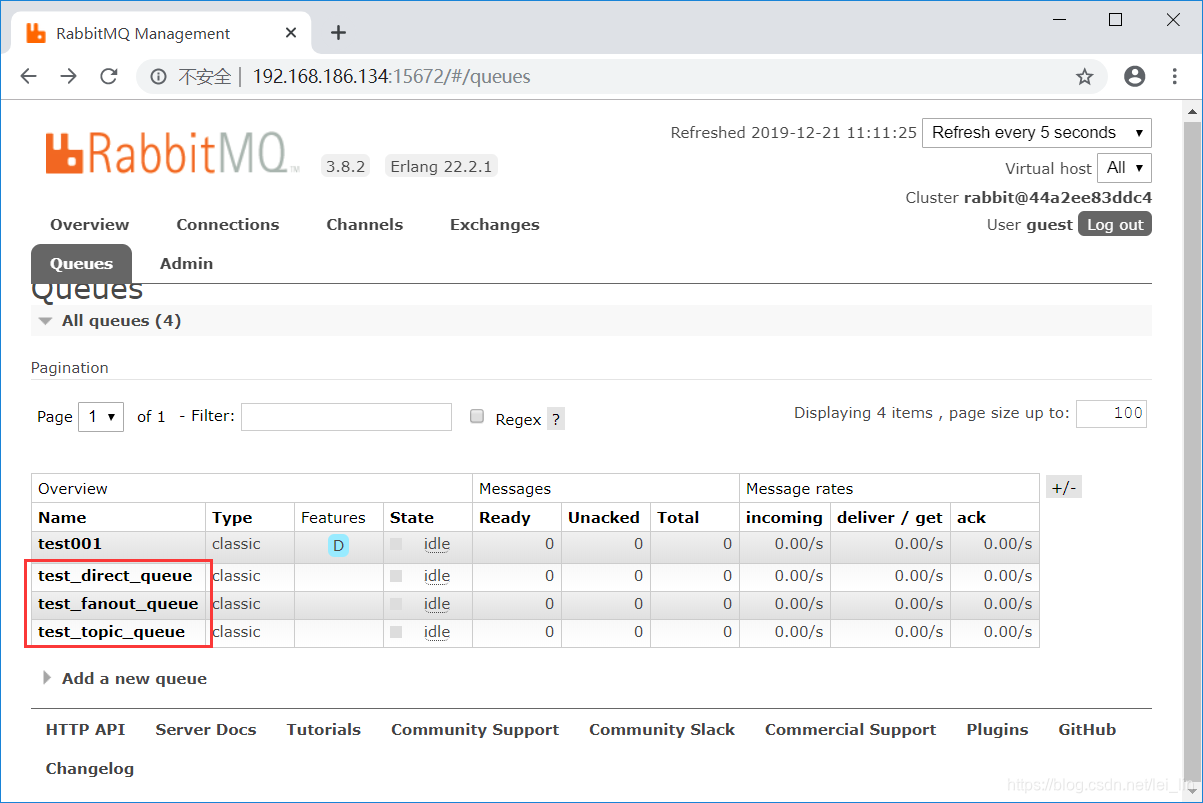Log out the guest user
This screenshot has width=1203, height=803.
click(1115, 224)
